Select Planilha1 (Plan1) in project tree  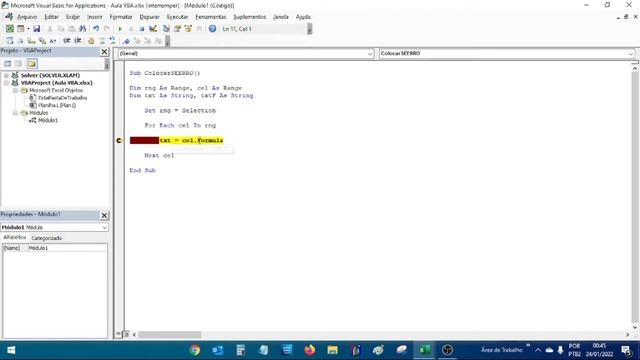[x=57, y=105]
